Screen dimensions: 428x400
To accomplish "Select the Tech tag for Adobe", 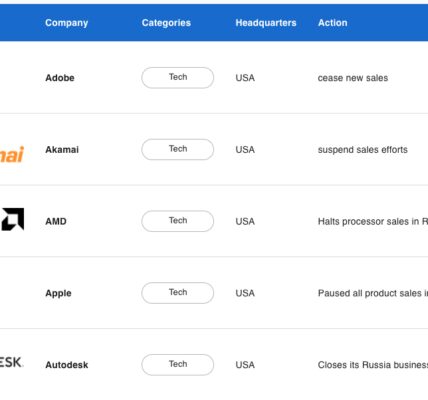I will click(x=178, y=78).
